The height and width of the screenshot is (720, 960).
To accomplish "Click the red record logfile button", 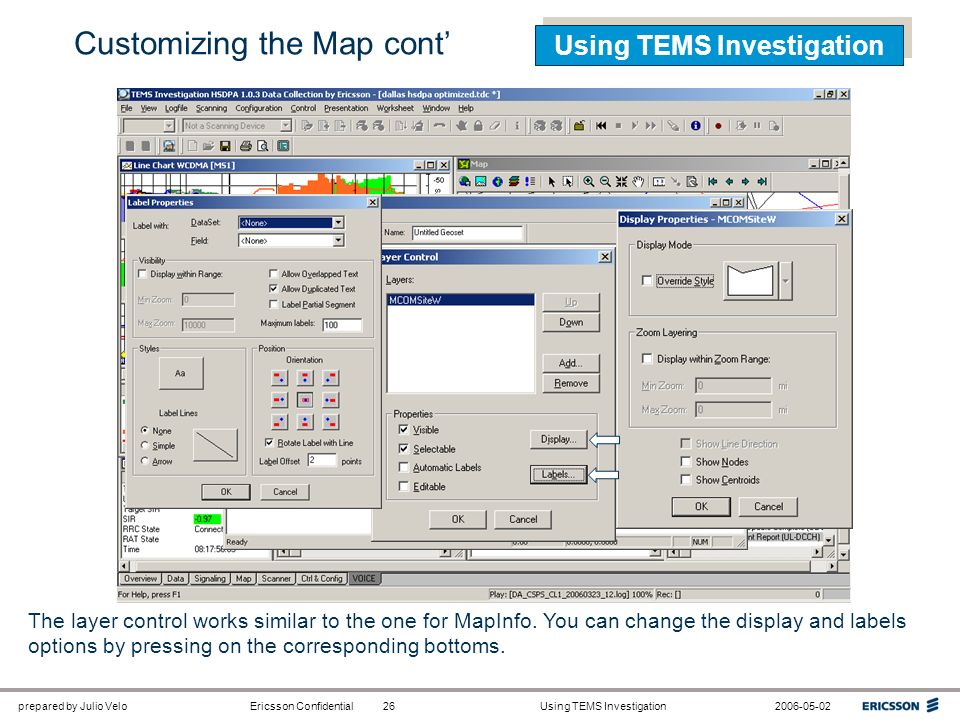I will 718,126.
